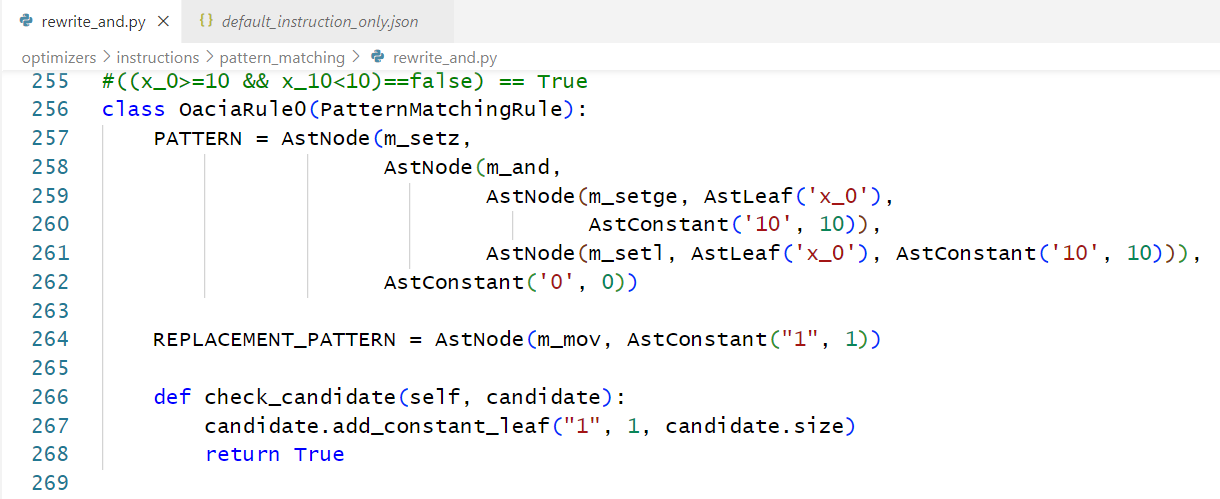Image resolution: width=1220 pixels, height=499 pixels.
Task: Close the rewrite_and.py tab
Action: (x=164, y=21)
